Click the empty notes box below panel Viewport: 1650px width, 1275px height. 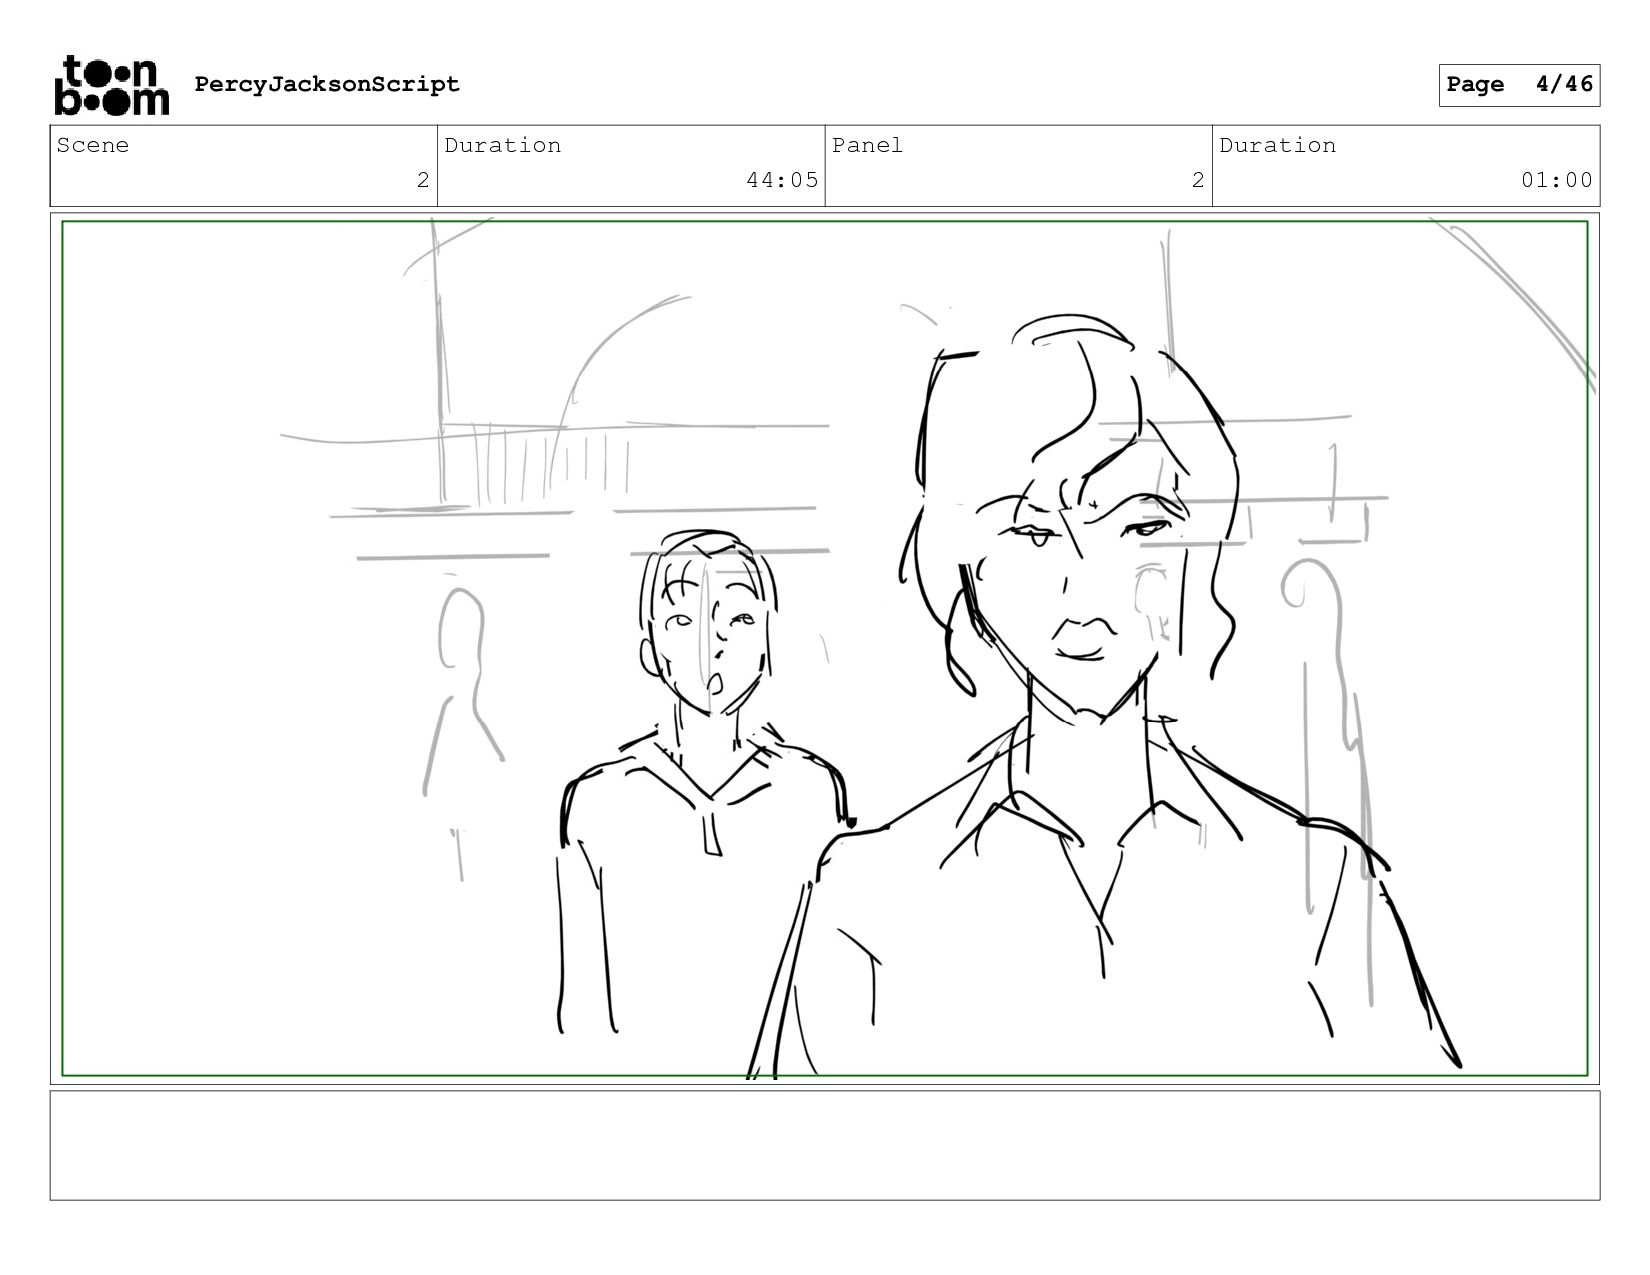point(825,1145)
